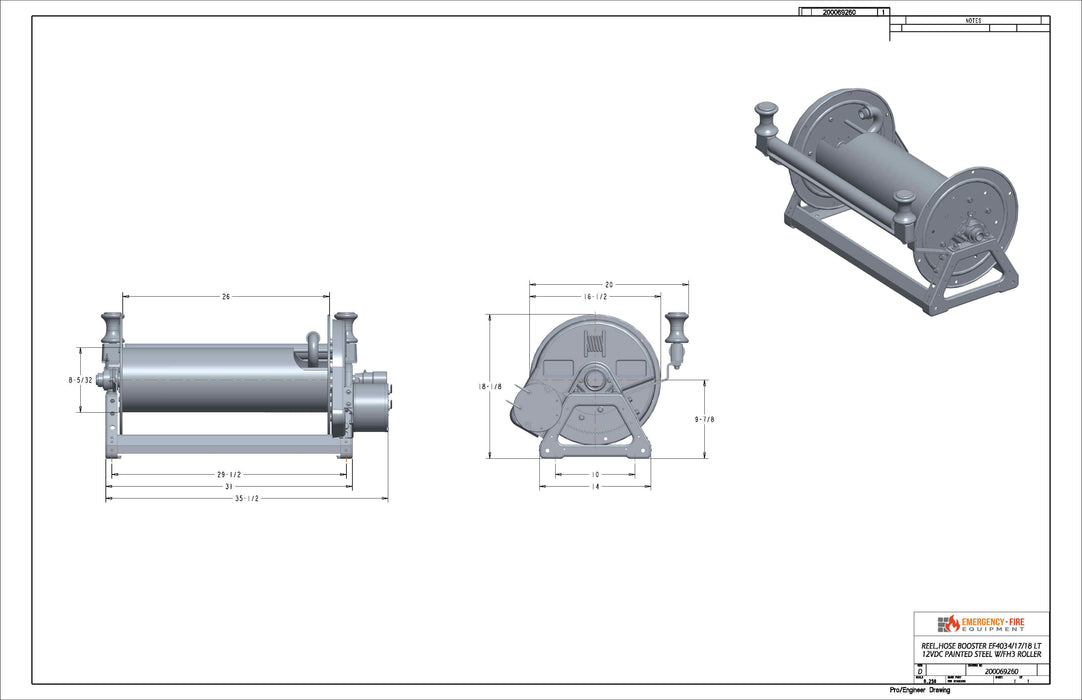Select the 200069260 number in the top strip
Viewport: 1082px width, 700px height.
840,13
